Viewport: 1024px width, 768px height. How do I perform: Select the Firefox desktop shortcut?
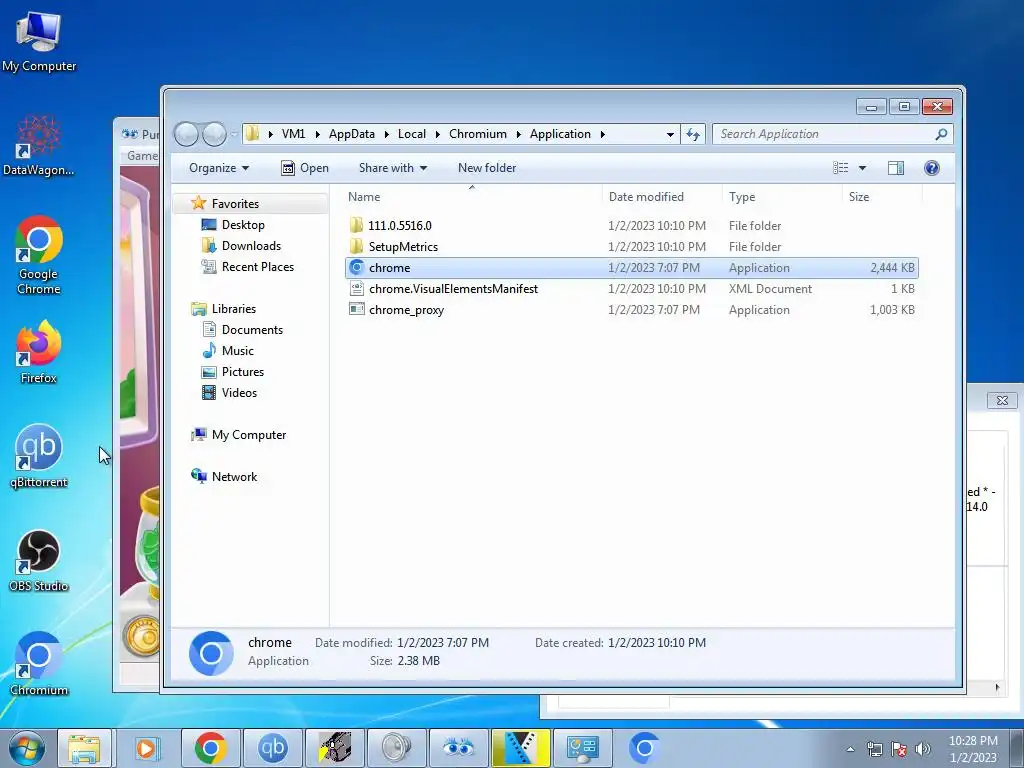(x=39, y=353)
